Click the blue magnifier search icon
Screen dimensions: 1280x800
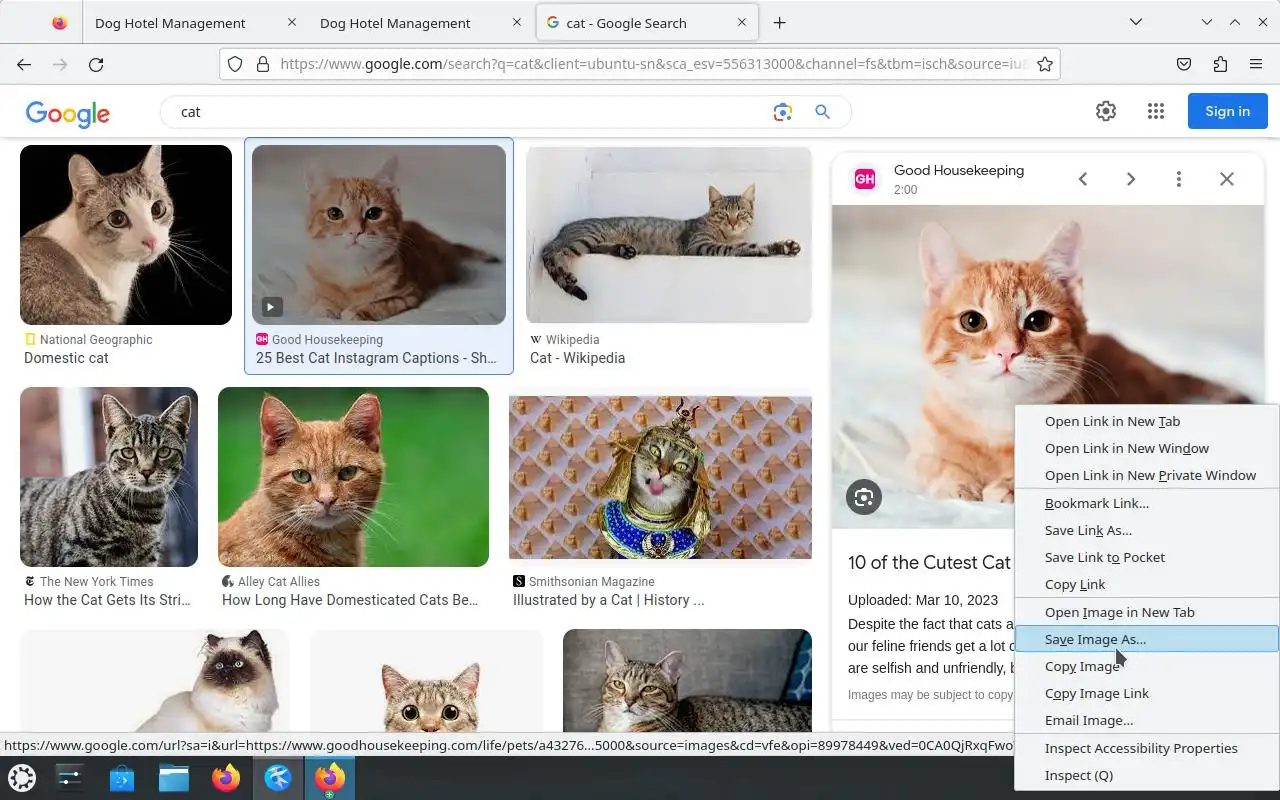tap(822, 112)
